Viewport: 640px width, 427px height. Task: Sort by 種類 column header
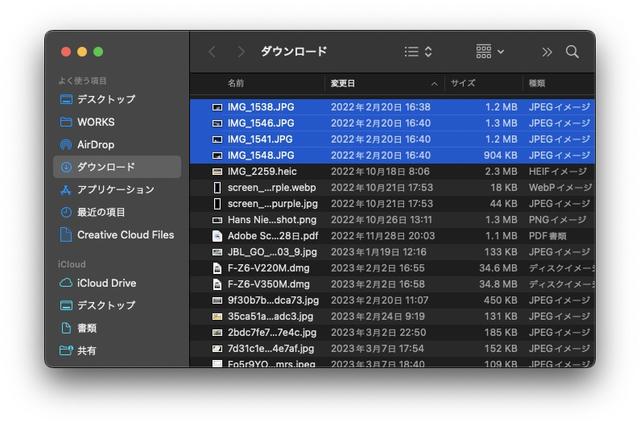pos(537,83)
